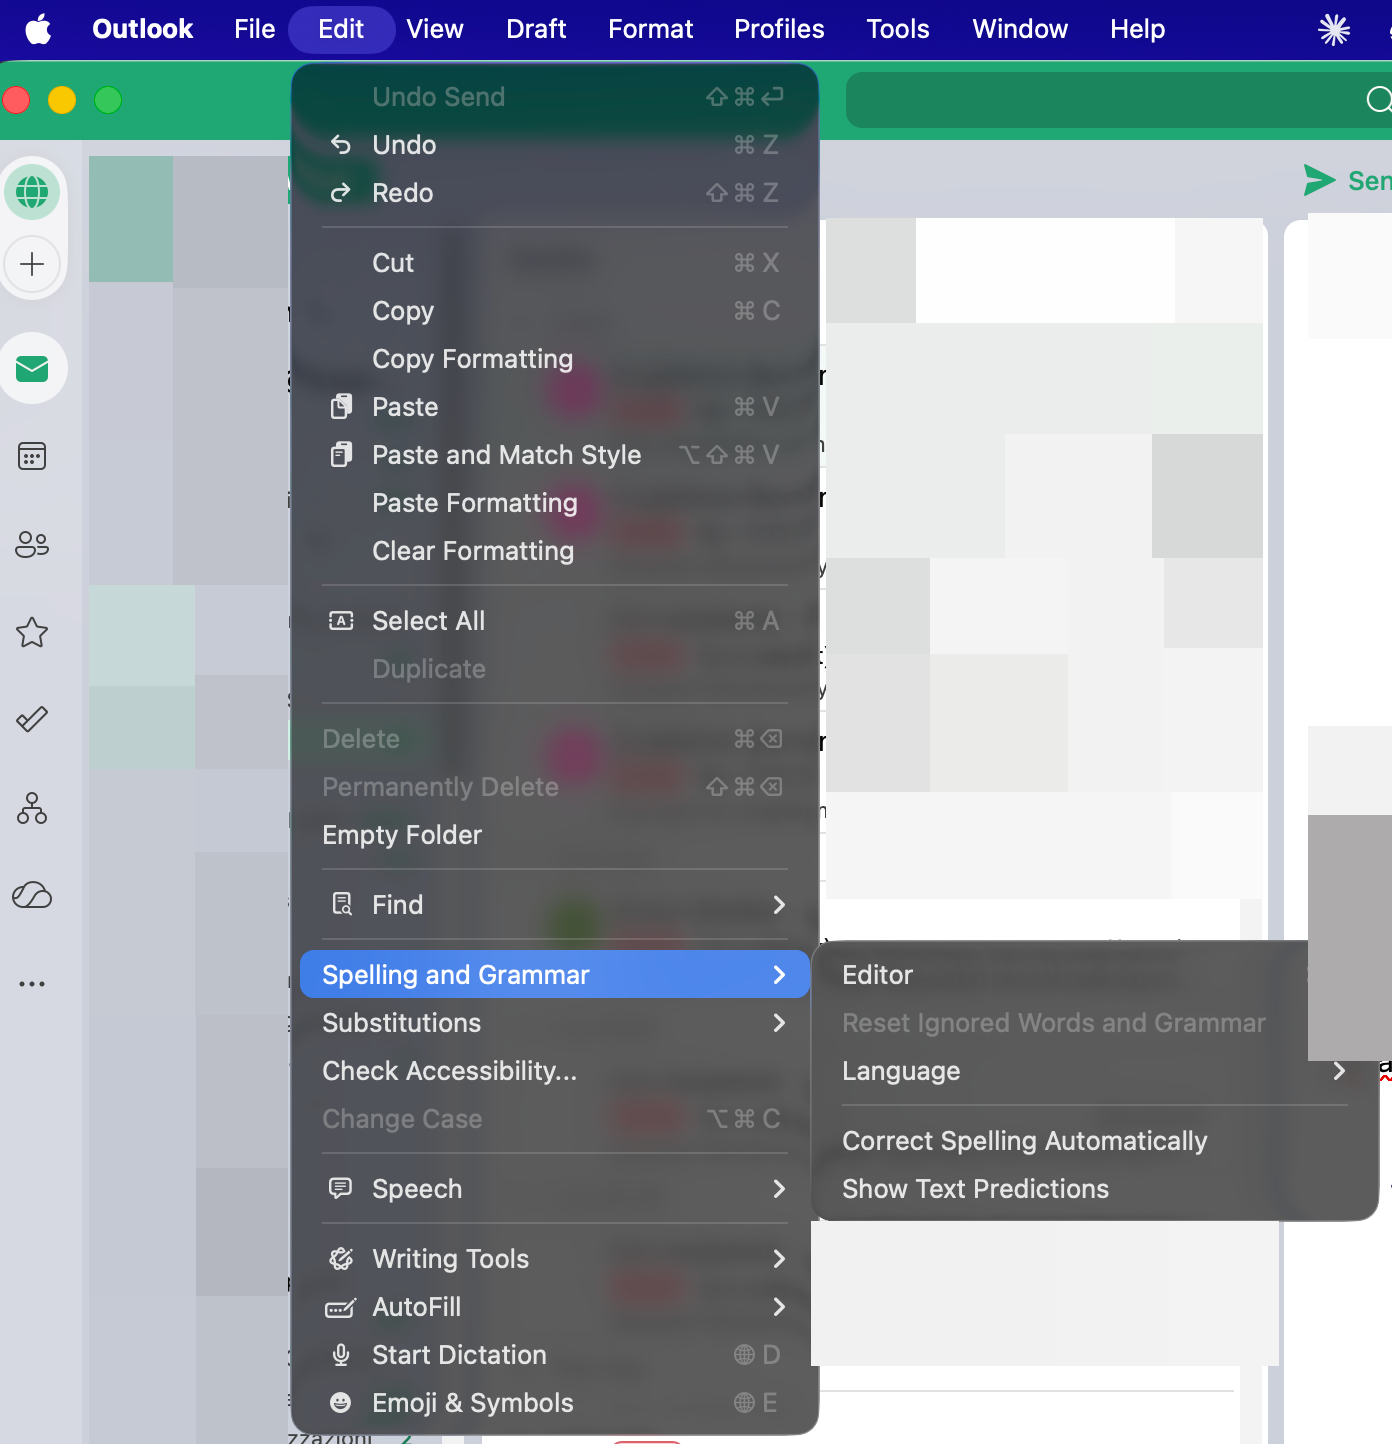This screenshot has height=1444, width=1392.
Task: Show more apps via ellipsis icon
Action: [x=32, y=984]
